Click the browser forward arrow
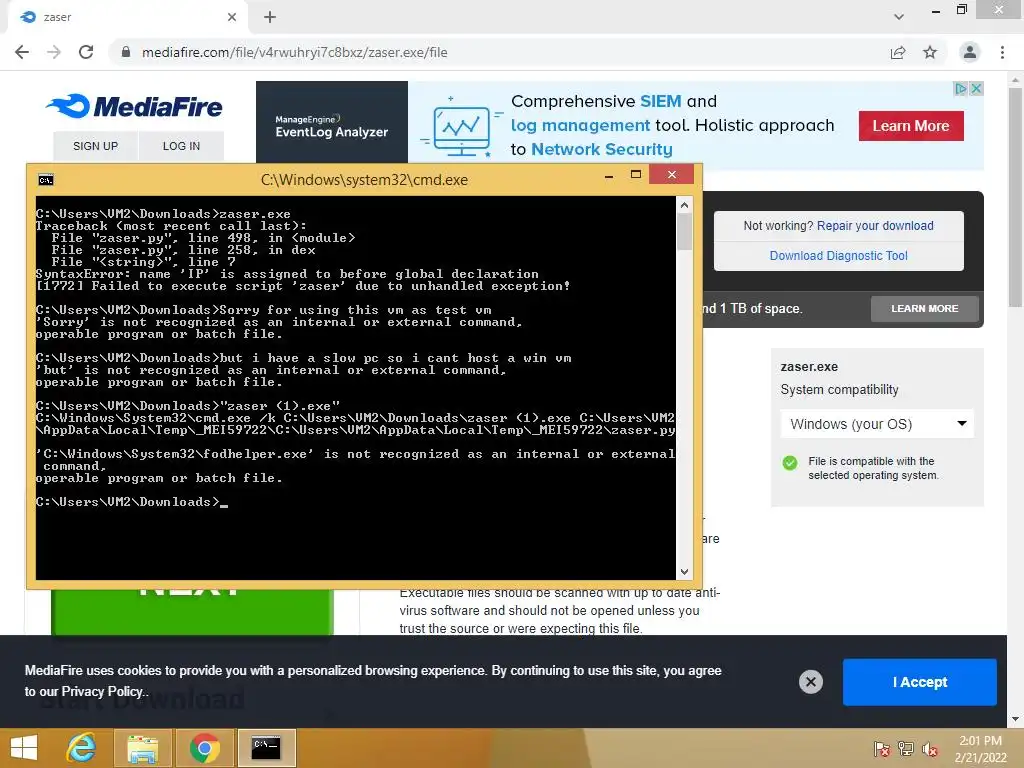This screenshot has width=1024, height=768. [54, 52]
